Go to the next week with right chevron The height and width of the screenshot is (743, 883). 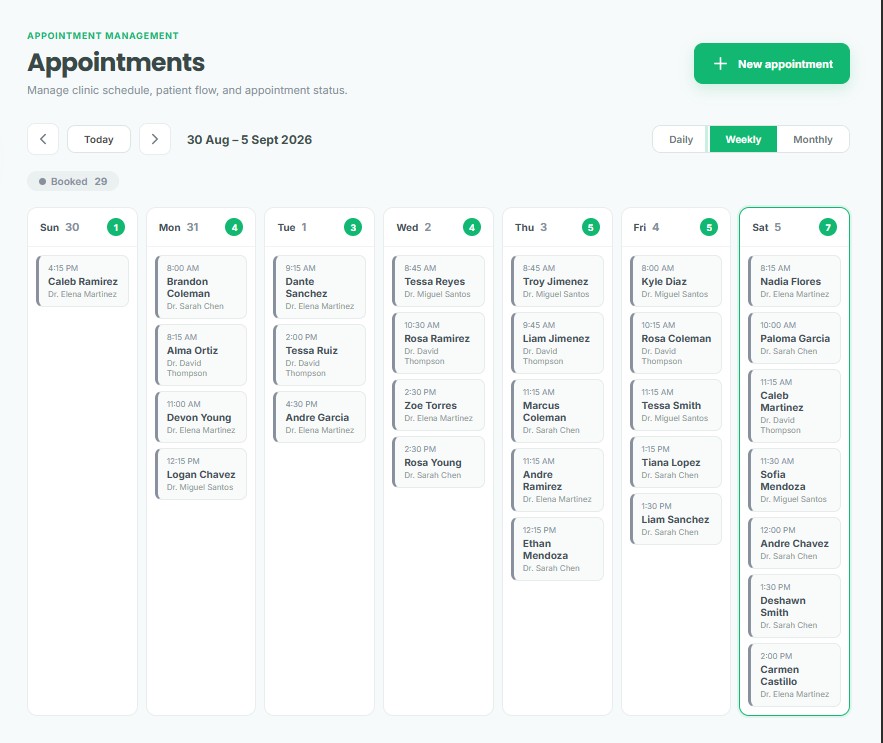(x=155, y=139)
